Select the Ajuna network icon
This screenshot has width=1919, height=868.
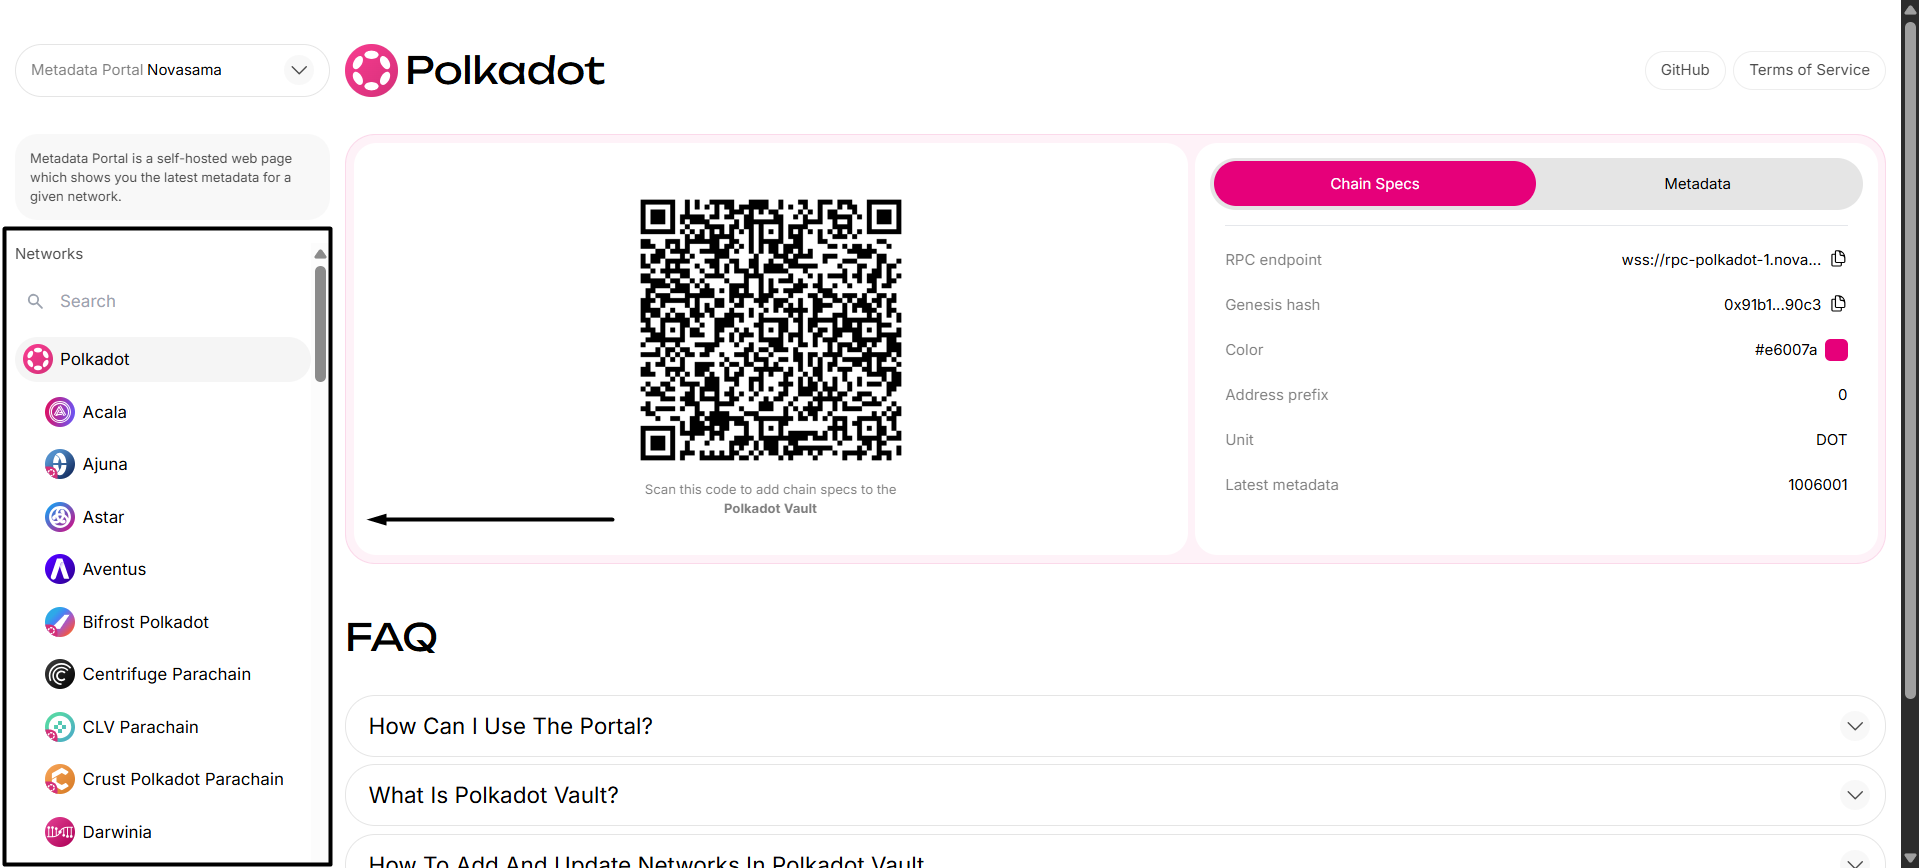tap(60, 464)
